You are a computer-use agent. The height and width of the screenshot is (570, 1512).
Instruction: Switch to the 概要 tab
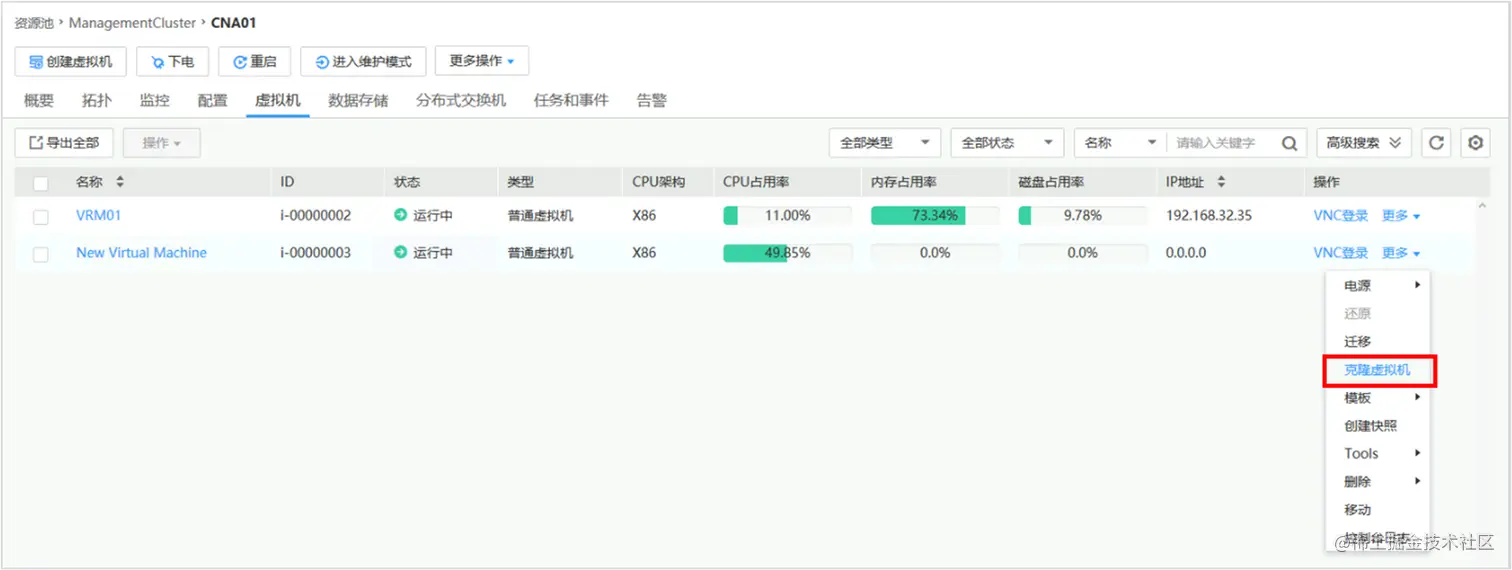click(39, 100)
